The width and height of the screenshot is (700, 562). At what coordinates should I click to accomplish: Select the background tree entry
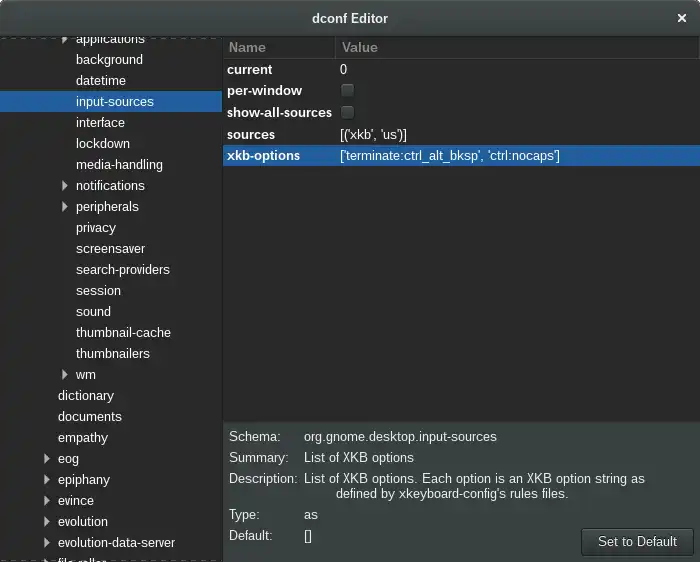point(109,59)
